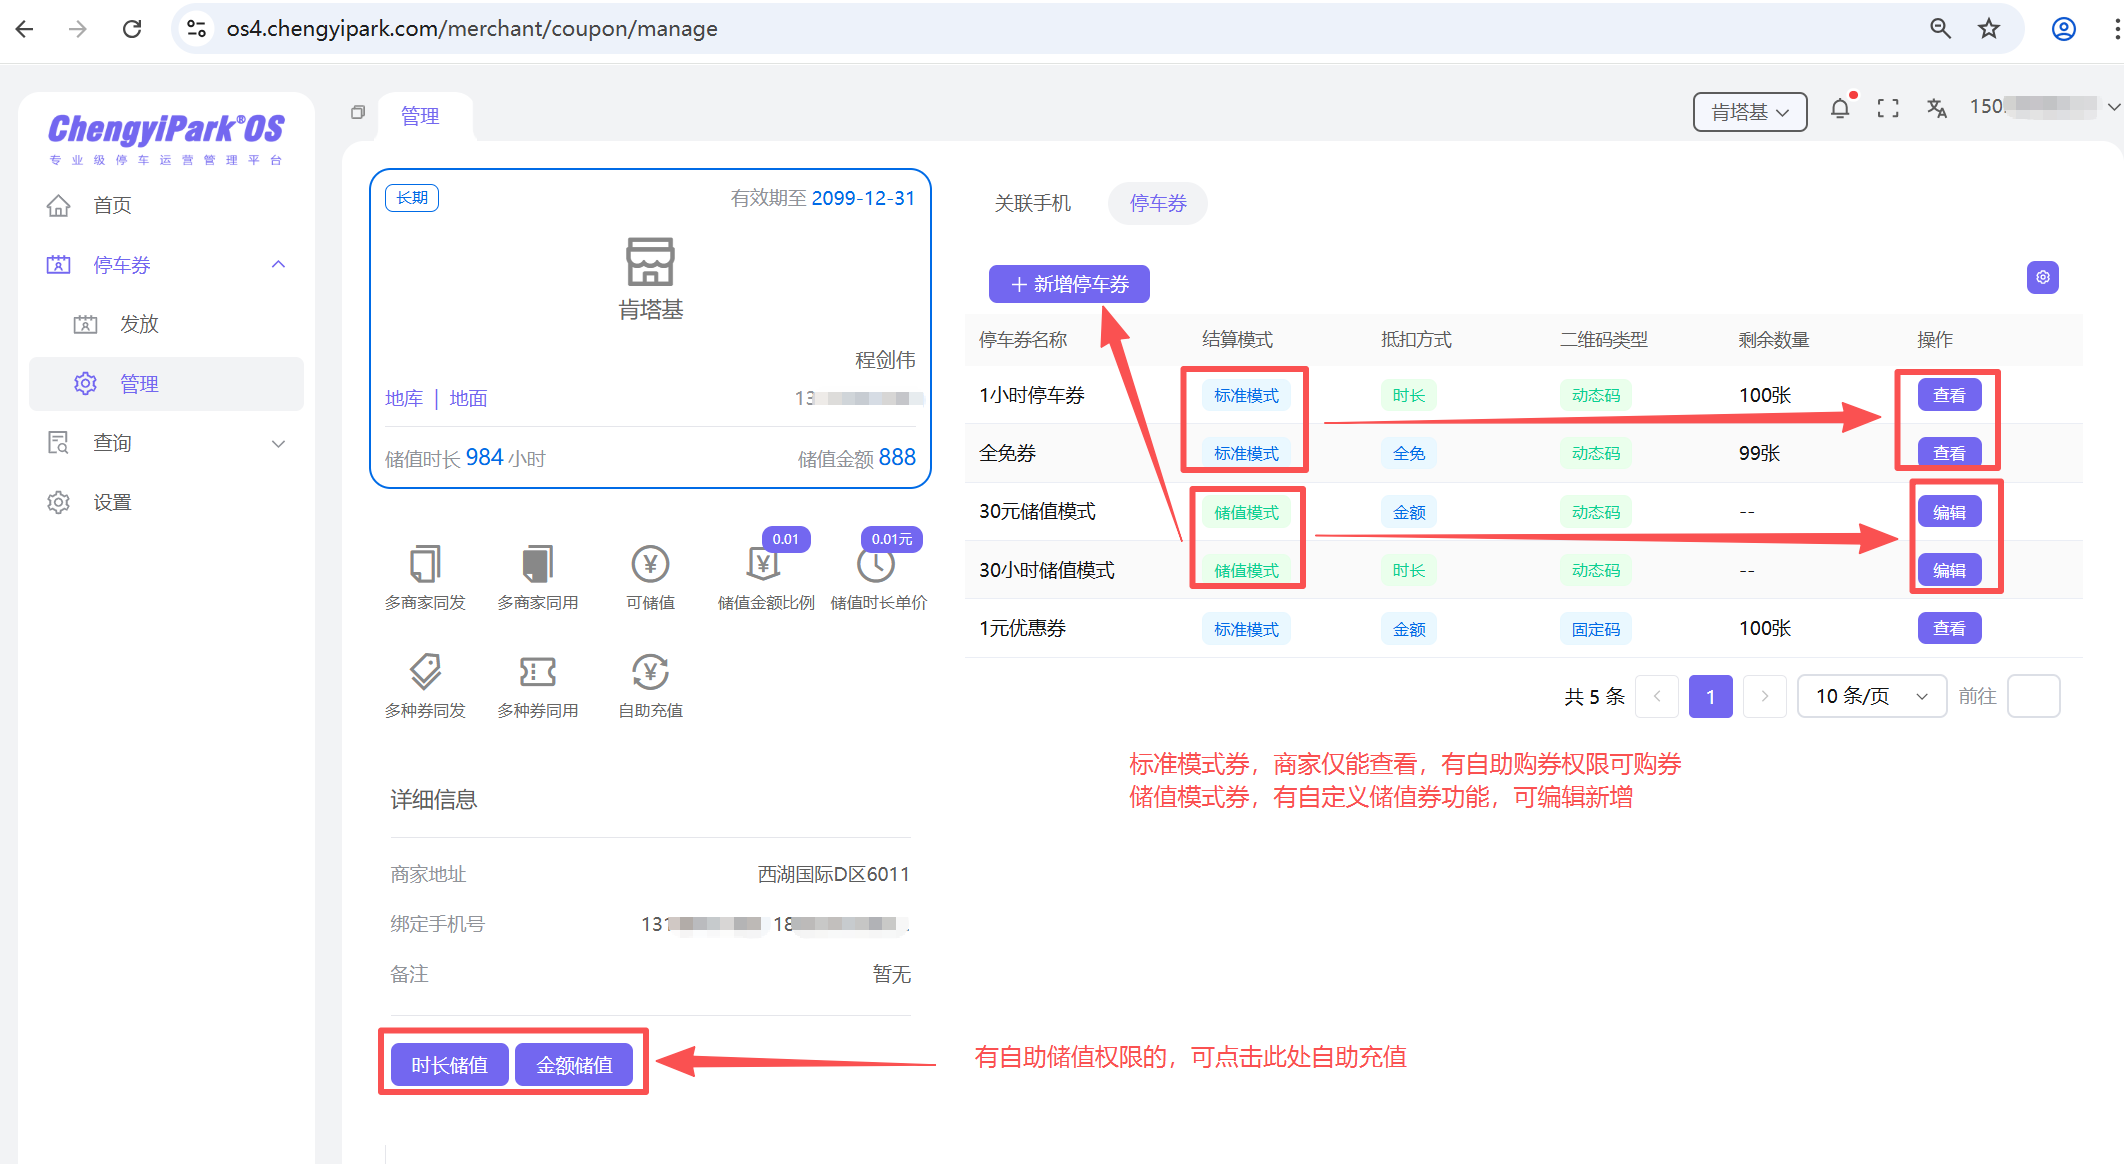Click the 多商家同发 icon

click(x=425, y=565)
